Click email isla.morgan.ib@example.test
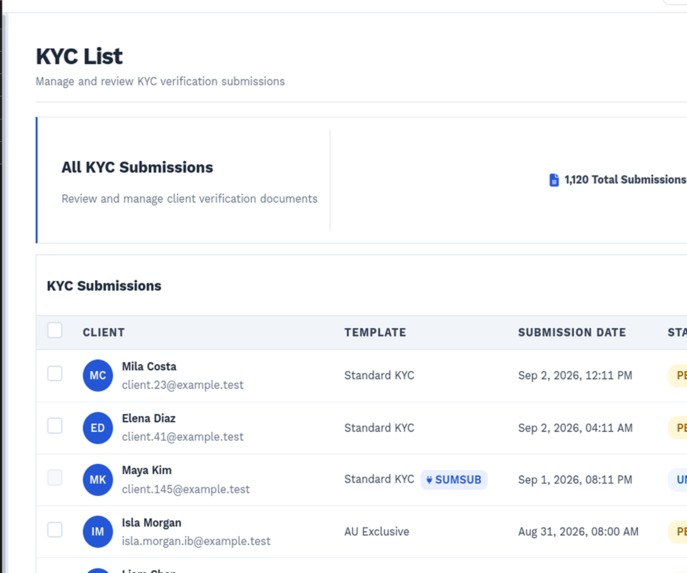The image size is (687, 573). [196, 541]
